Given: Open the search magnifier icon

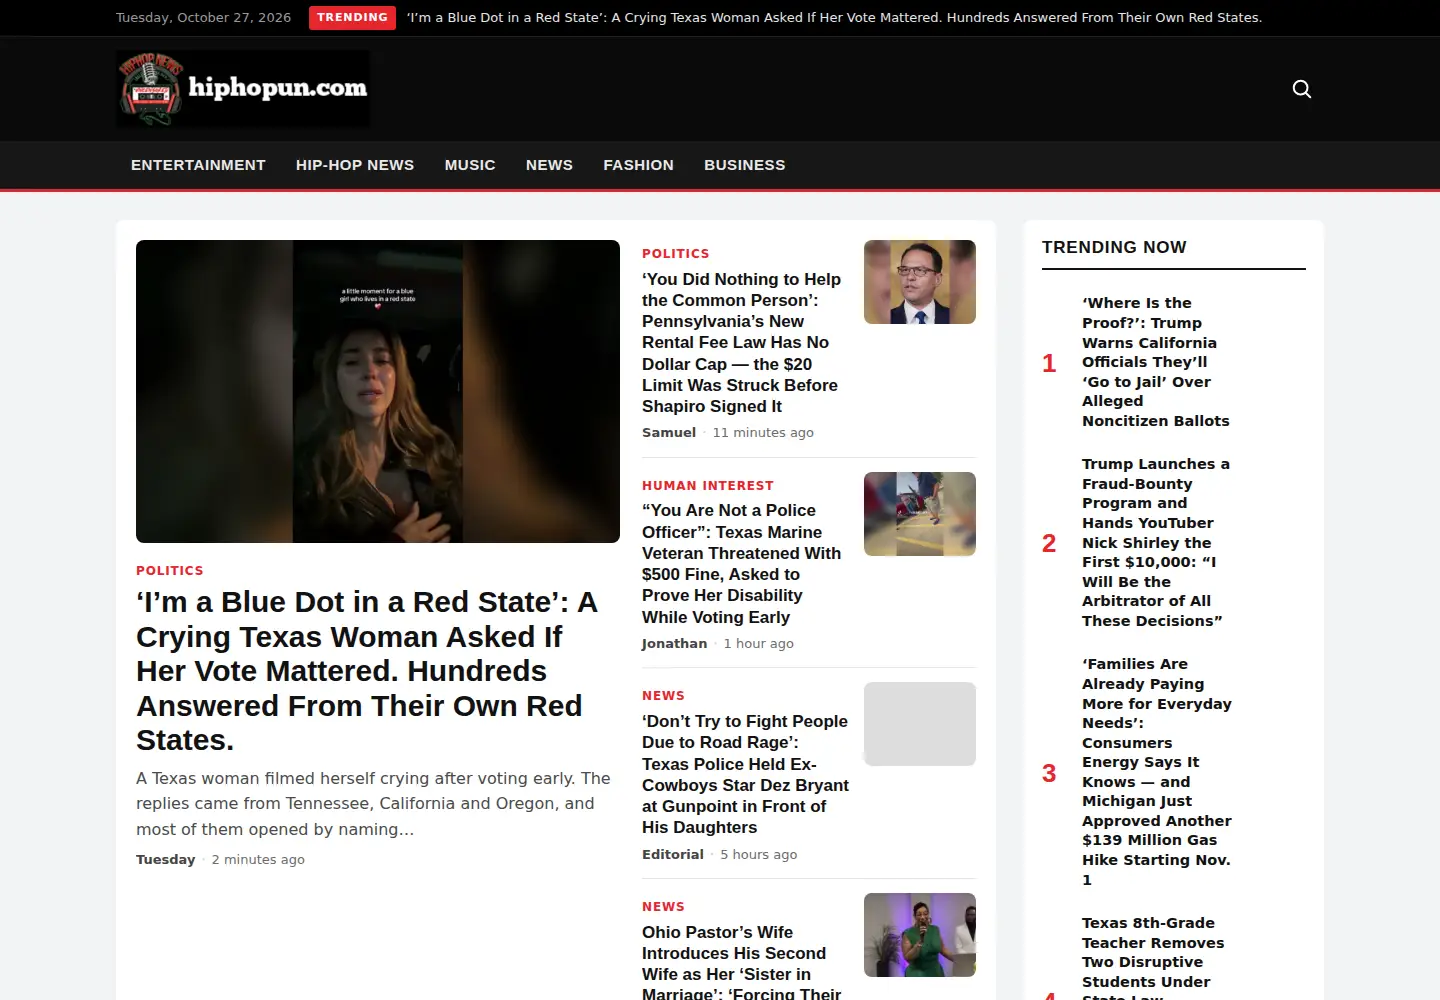Looking at the screenshot, I should [1301, 89].
